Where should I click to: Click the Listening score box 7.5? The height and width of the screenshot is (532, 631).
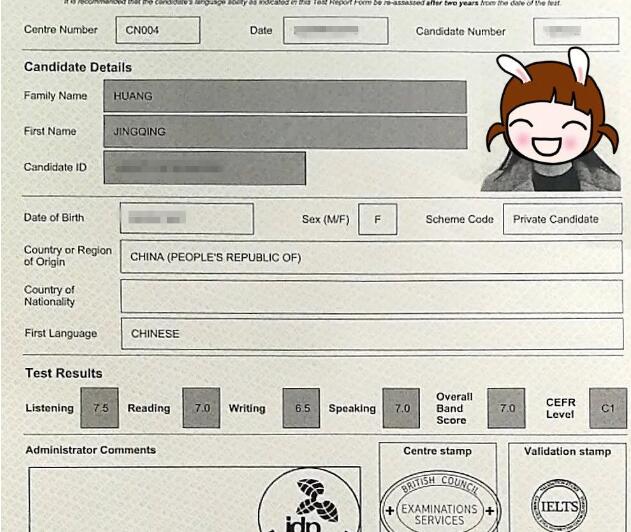(x=99, y=408)
